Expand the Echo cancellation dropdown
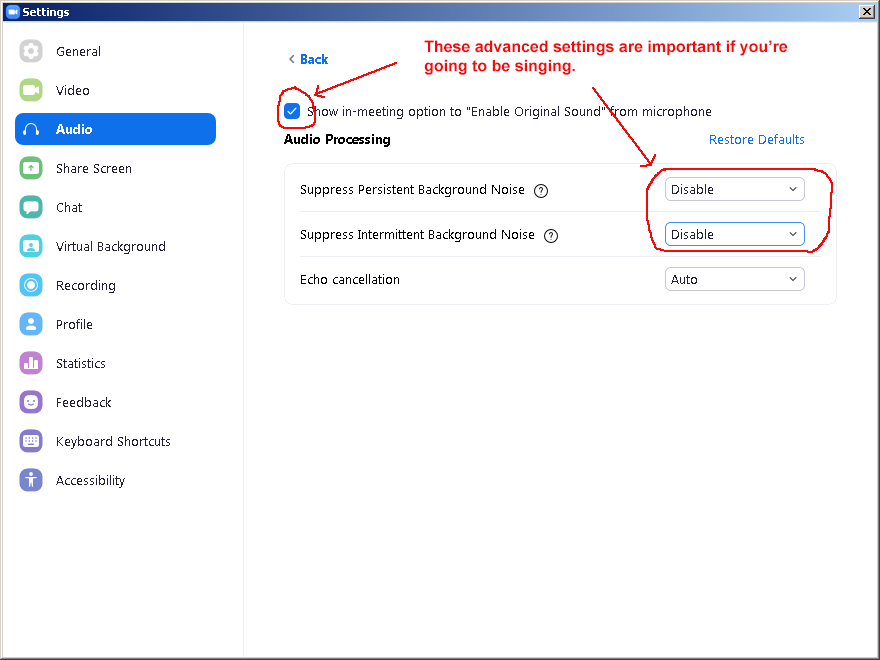The image size is (880, 660). (x=734, y=280)
